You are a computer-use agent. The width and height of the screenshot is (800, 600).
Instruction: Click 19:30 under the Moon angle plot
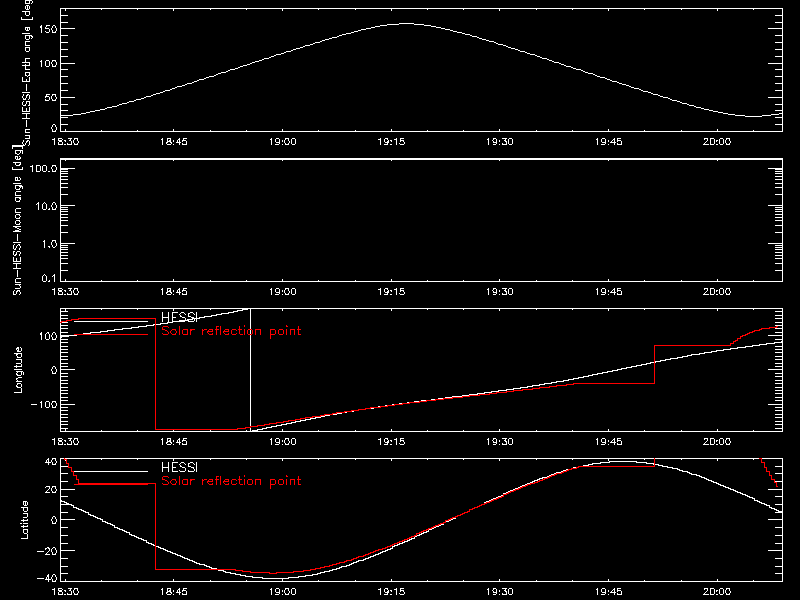(499, 292)
